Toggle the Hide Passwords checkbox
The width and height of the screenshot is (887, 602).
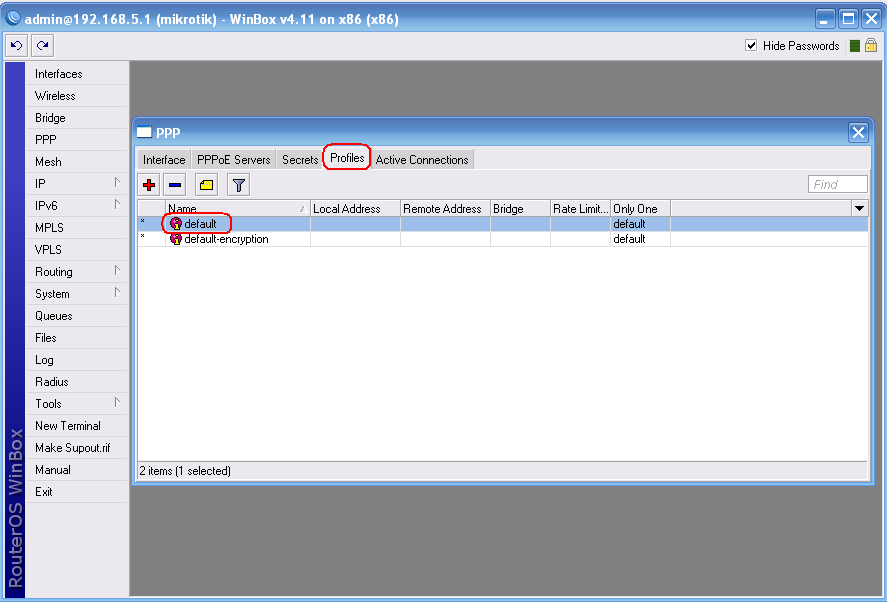[x=751, y=45]
